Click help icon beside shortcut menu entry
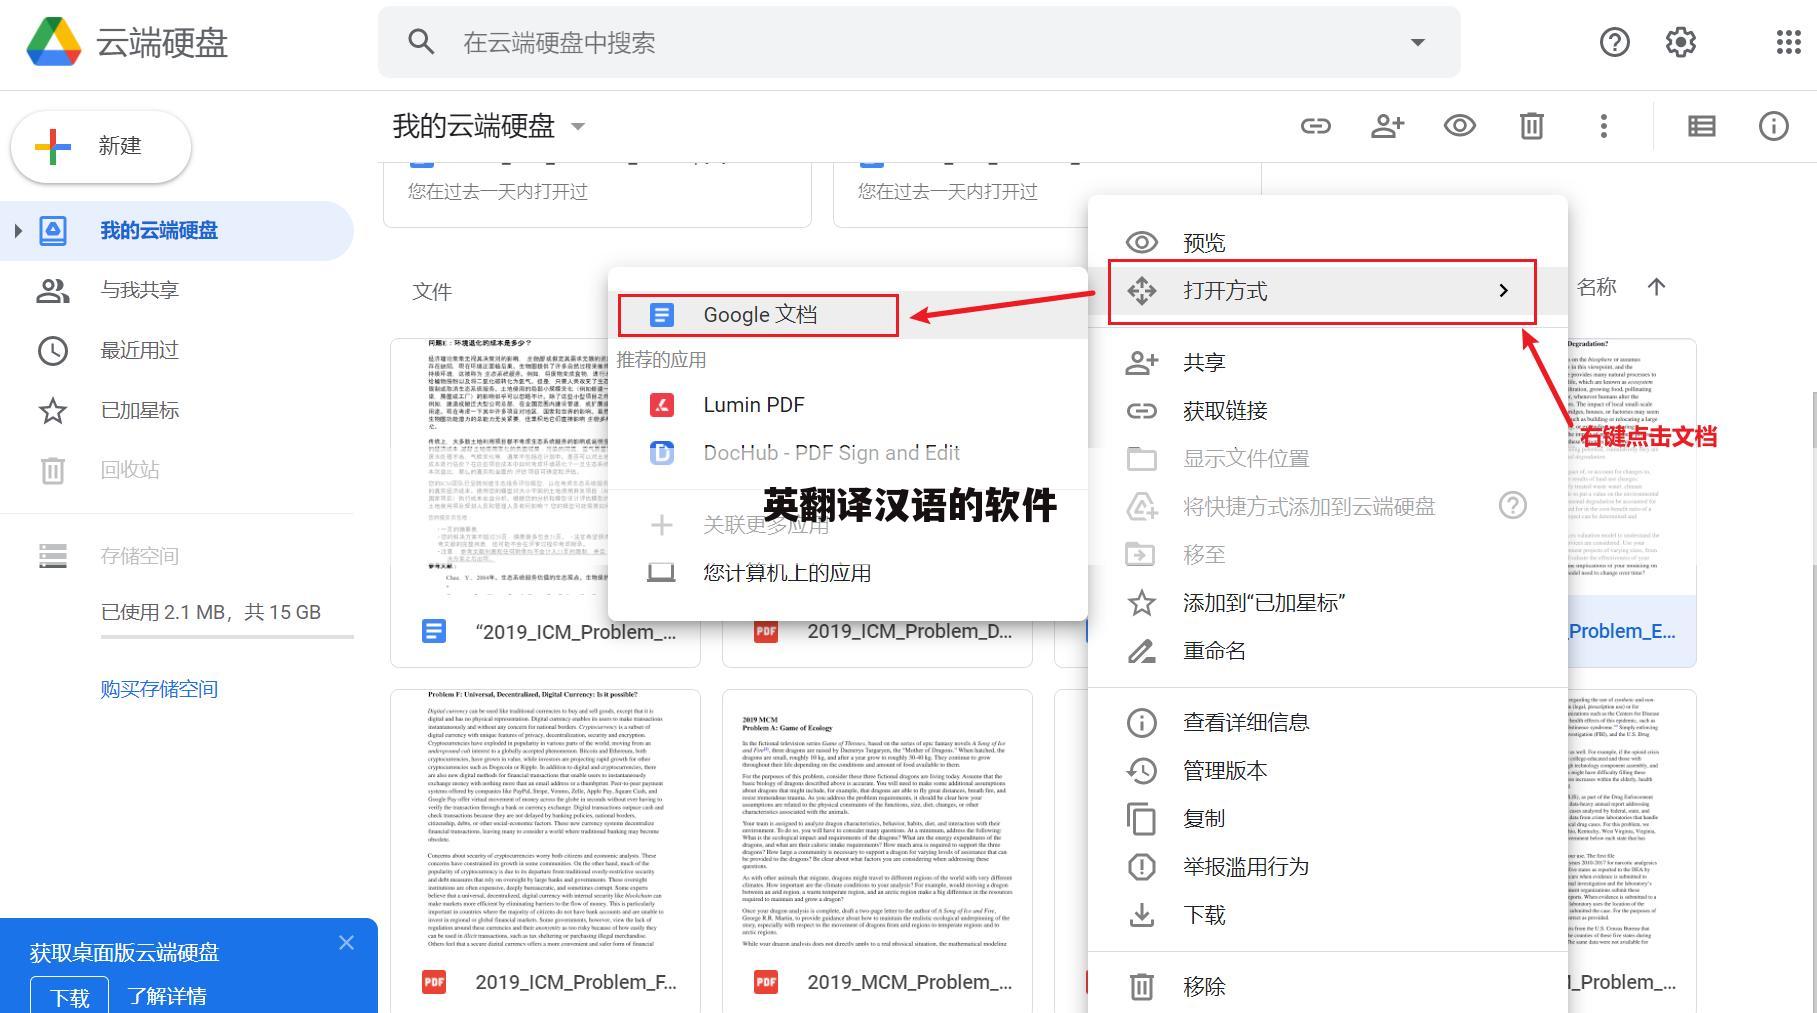 [x=1513, y=505]
